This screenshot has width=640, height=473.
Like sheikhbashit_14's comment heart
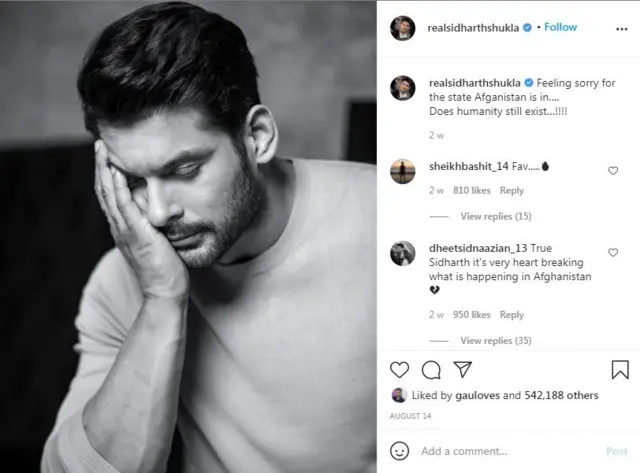point(613,171)
